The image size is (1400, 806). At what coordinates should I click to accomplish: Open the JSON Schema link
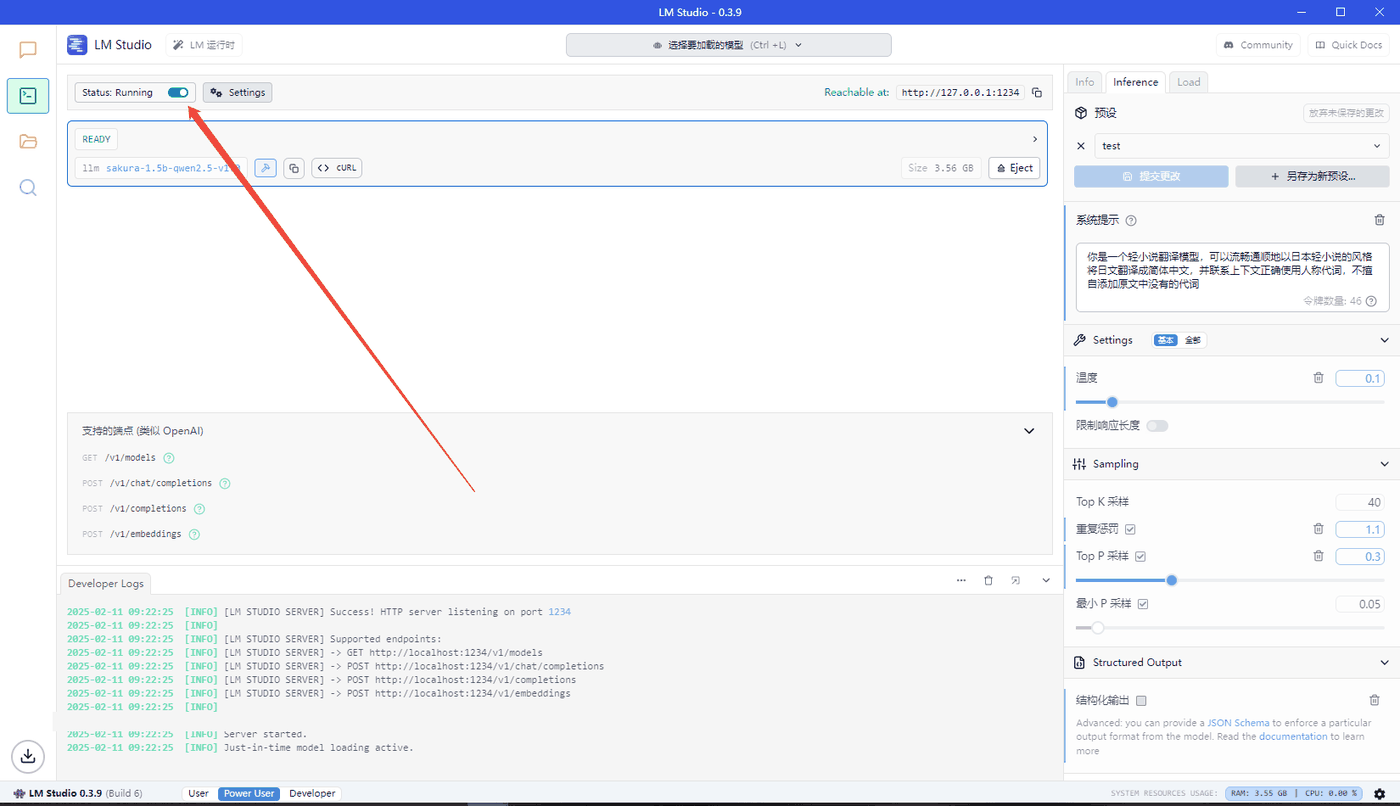[x=1238, y=723]
